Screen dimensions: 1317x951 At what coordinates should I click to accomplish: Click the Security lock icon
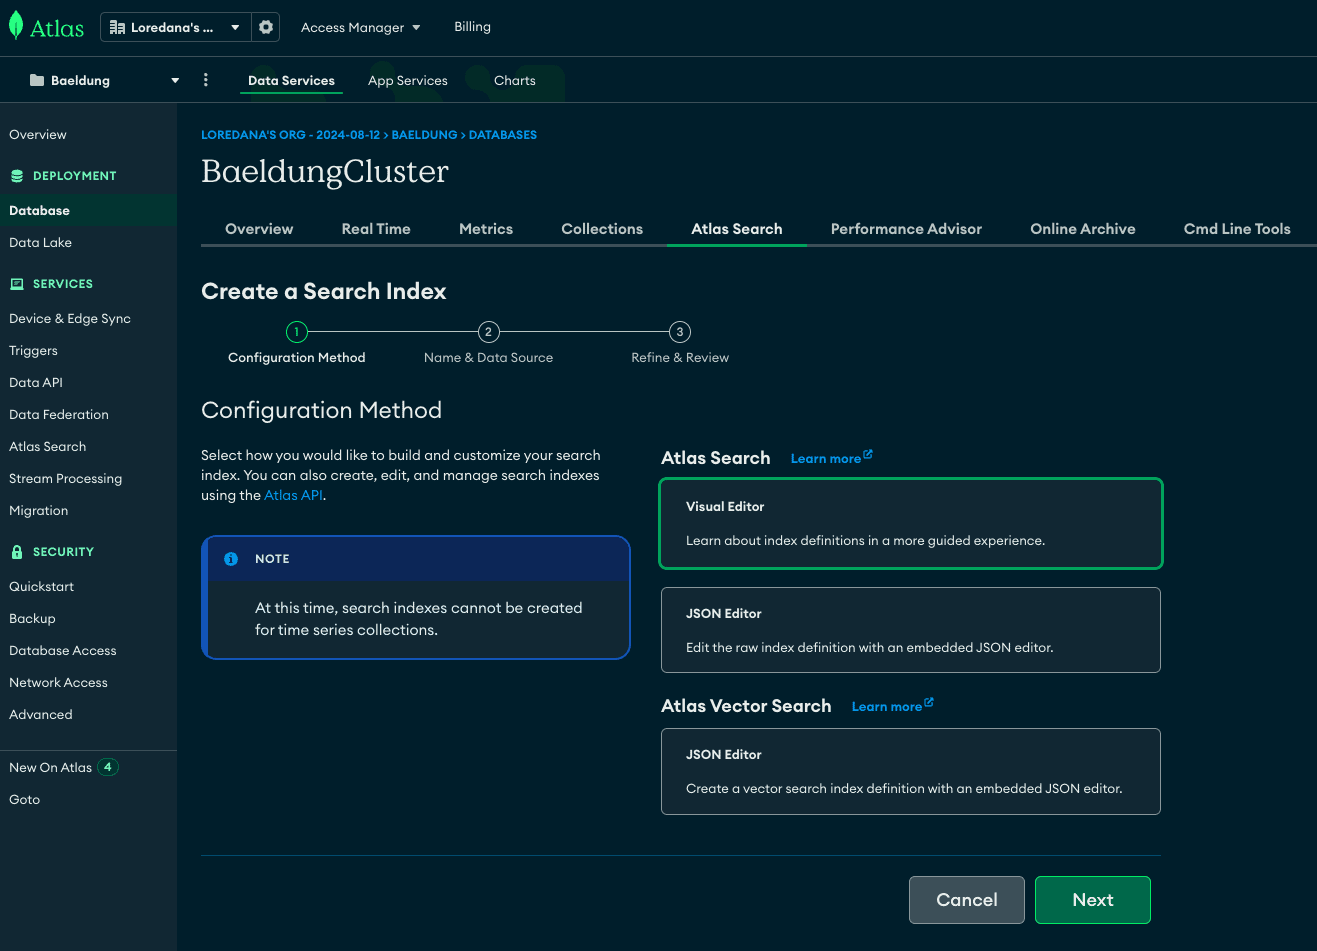coord(16,552)
